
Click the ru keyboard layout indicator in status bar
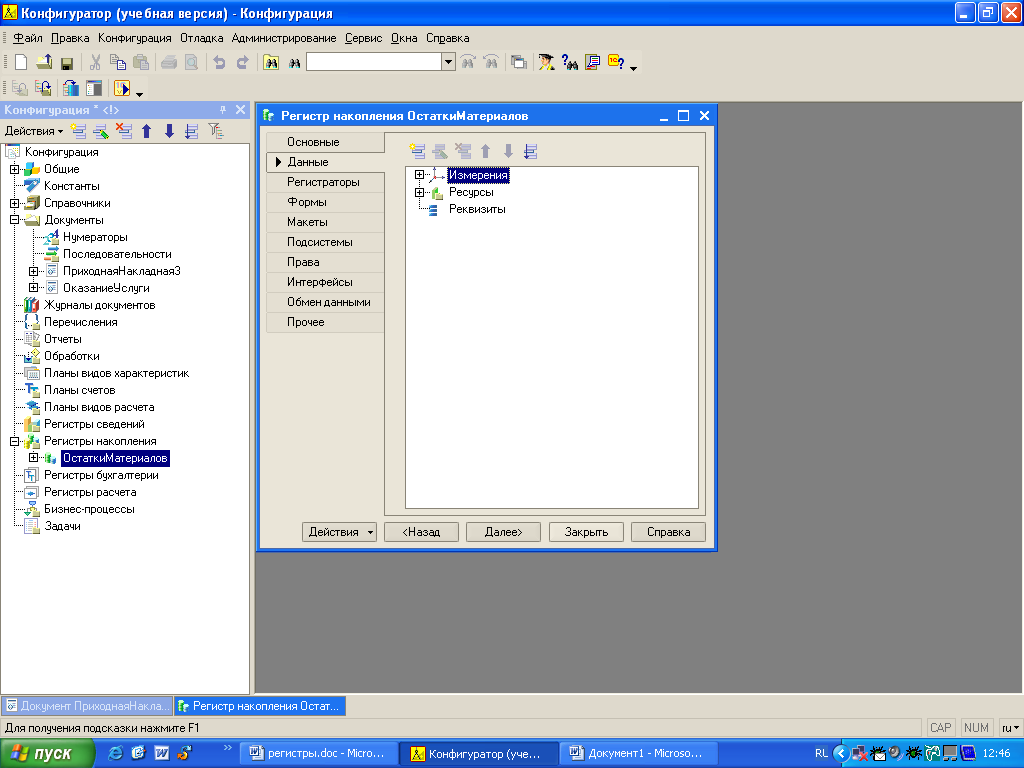(1010, 728)
